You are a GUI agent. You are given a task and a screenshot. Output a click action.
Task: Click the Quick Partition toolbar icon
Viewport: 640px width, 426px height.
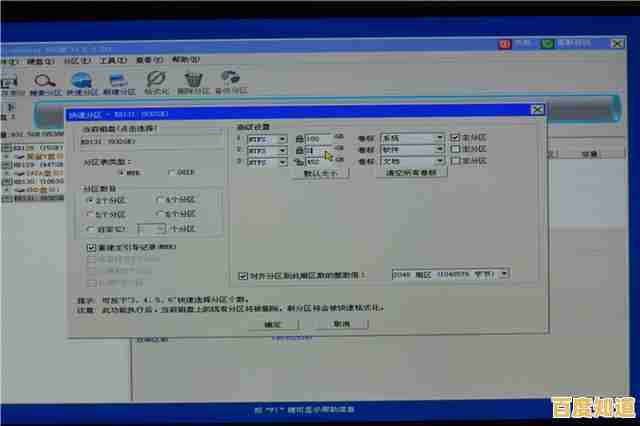click(x=82, y=82)
